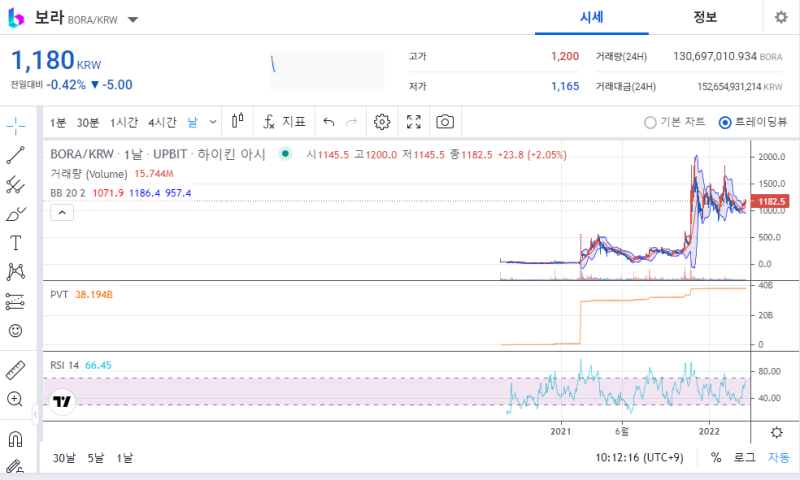Image resolution: width=800 pixels, height=480 pixels.
Task: Click the mini price sparkline thumbnail
Action: click(x=328, y=71)
